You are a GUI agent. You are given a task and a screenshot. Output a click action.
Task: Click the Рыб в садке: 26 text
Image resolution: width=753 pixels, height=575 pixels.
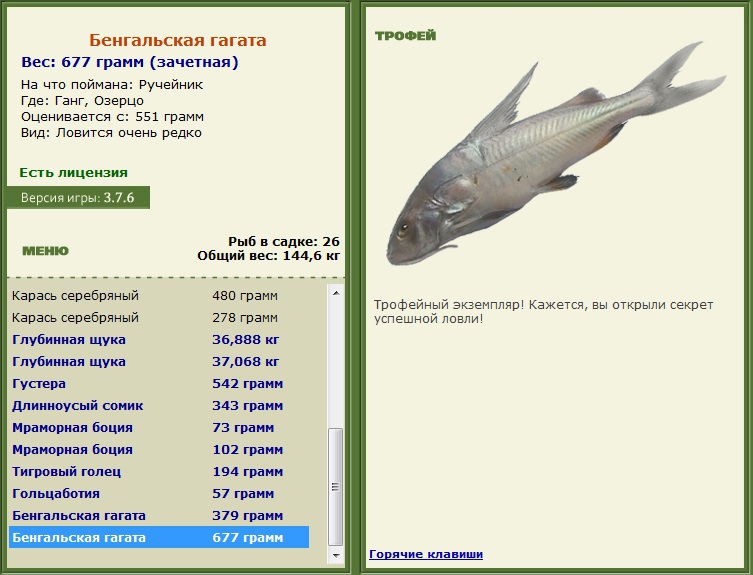283,241
